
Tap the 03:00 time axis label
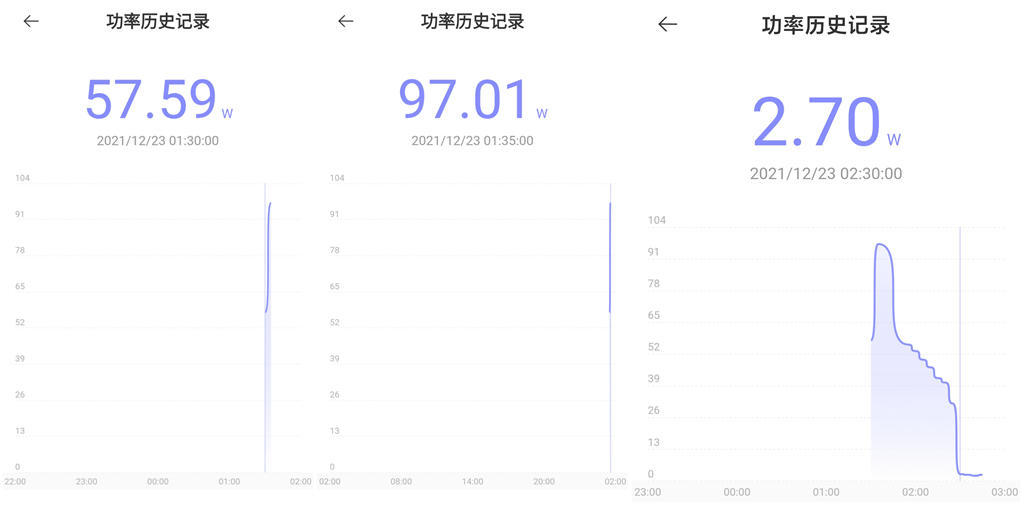click(x=1004, y=492)
